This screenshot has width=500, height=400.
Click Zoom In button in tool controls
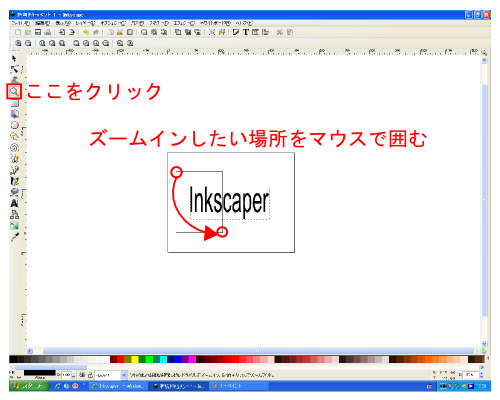tap(18, 43)
